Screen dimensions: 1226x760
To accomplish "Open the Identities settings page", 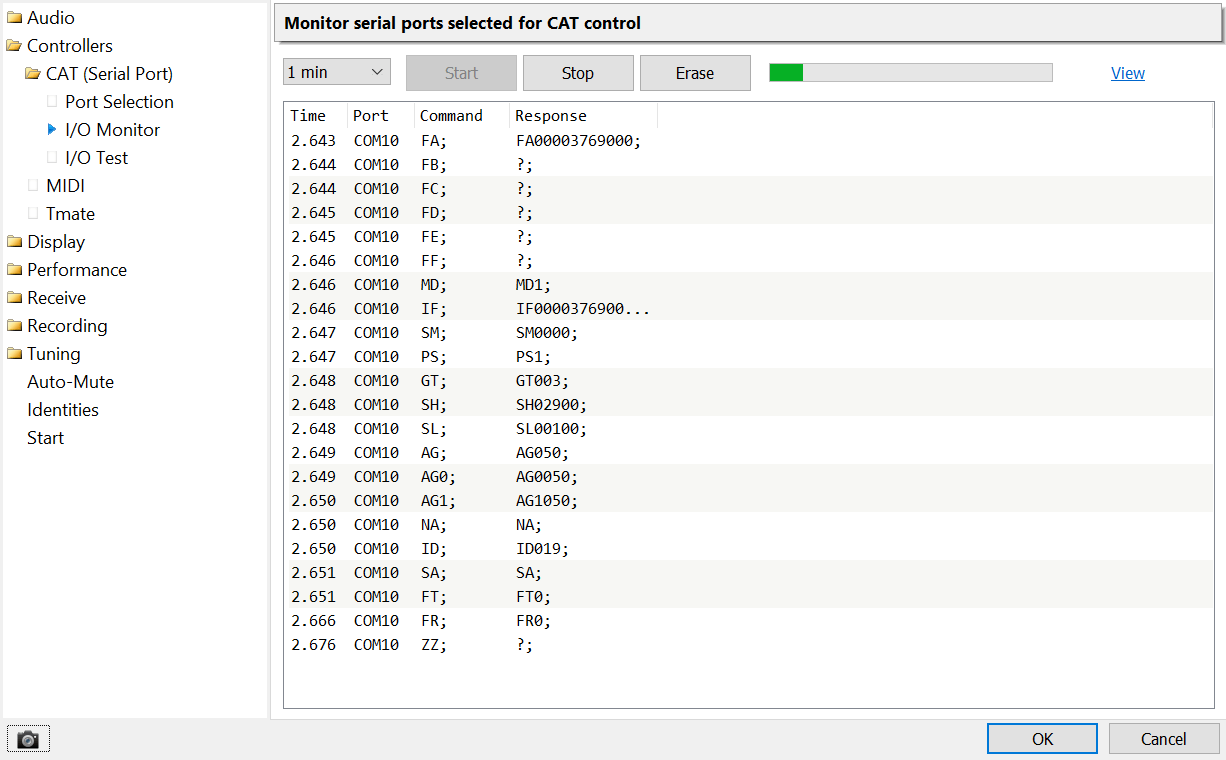I will point(63,409).
